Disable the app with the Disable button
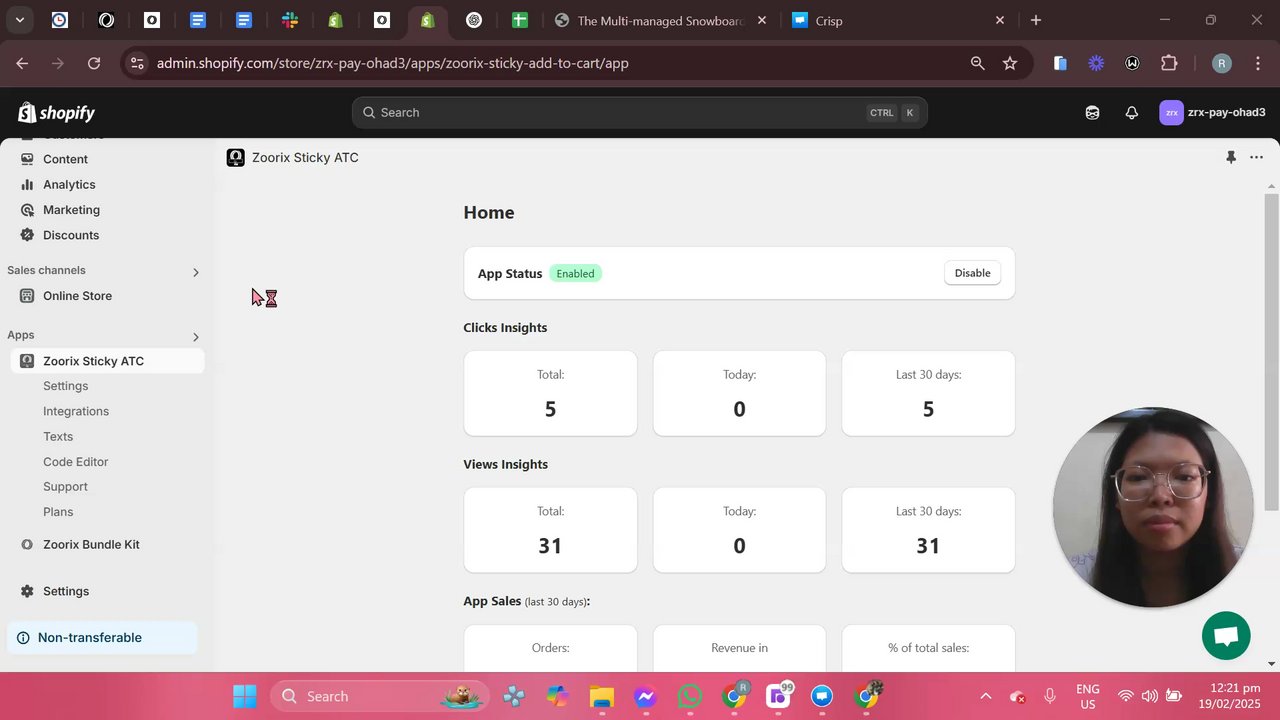1280x720 pixels. pos(972,273)
